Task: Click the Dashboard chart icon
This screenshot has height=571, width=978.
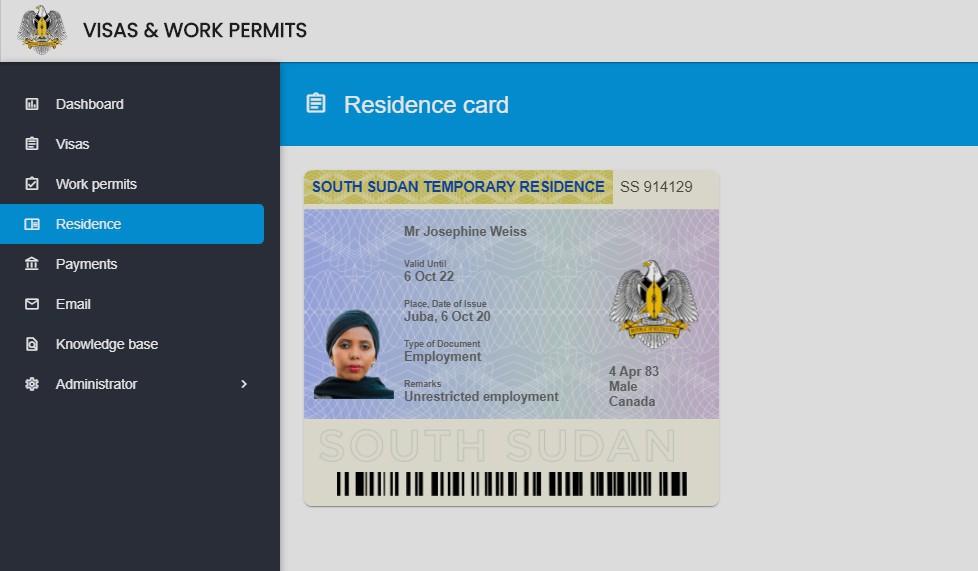Action: point(32,104)
